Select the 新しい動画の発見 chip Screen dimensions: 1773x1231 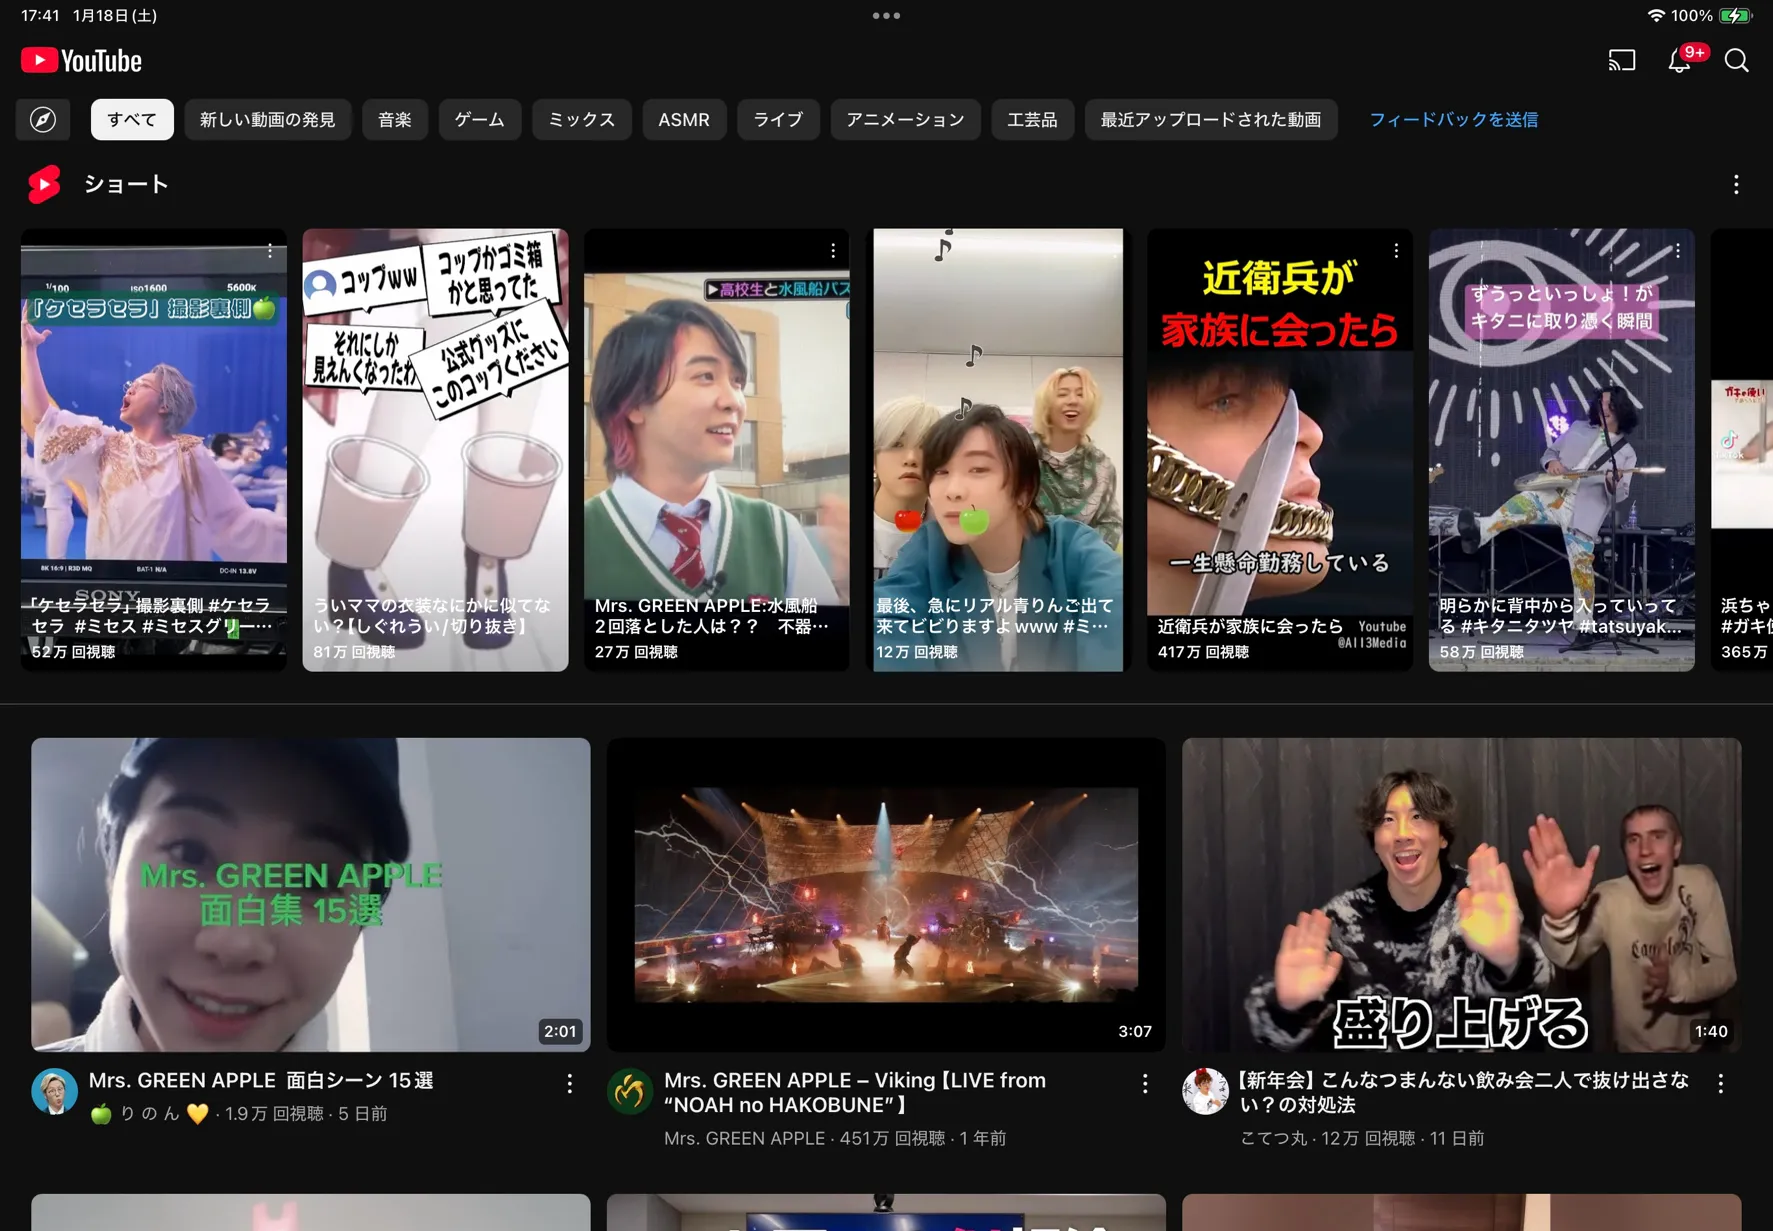tap(268, 120)
